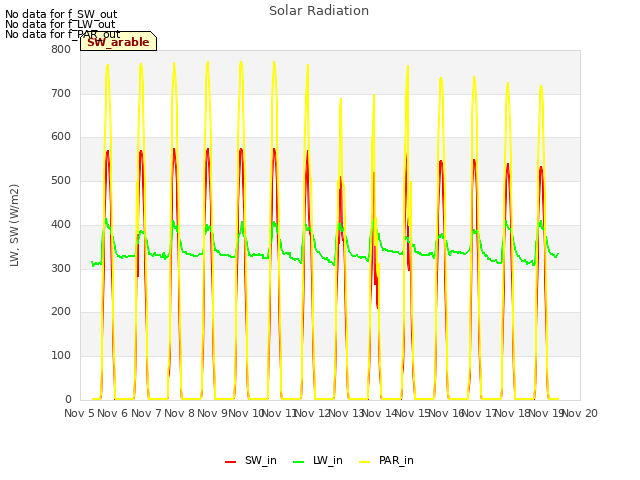
Task: Click the Nov 5 x-axis tick label
Action: click(x=80, y=413)
